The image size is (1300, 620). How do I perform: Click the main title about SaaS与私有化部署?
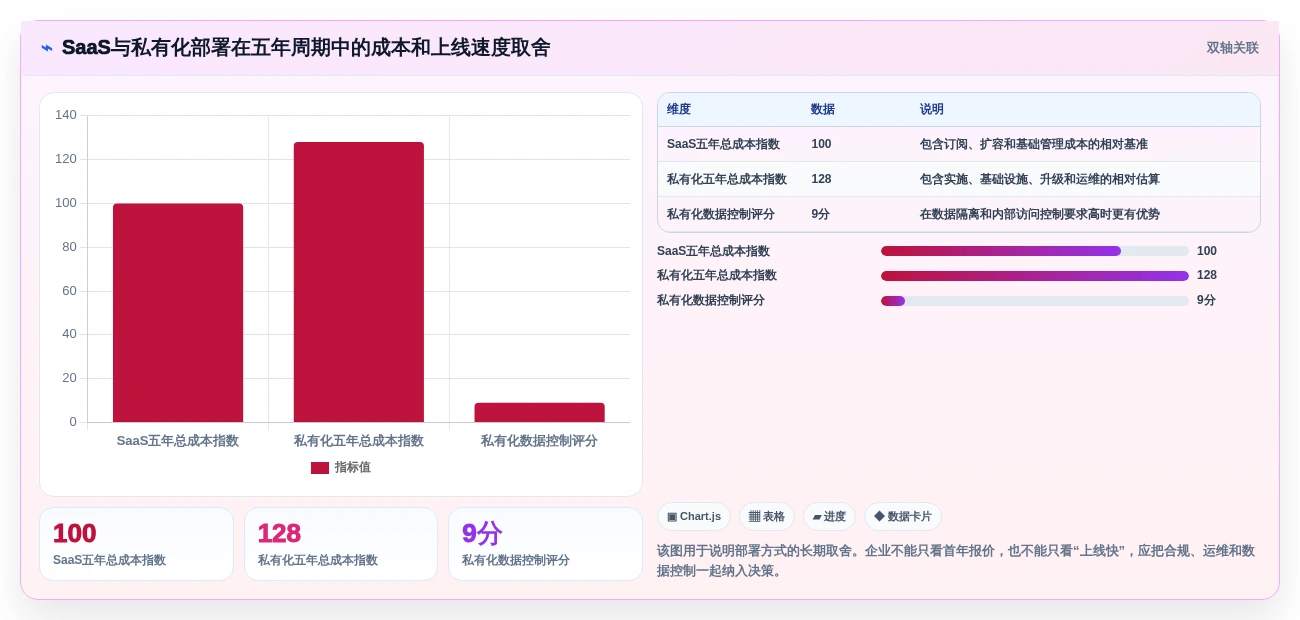coord(306,48)
